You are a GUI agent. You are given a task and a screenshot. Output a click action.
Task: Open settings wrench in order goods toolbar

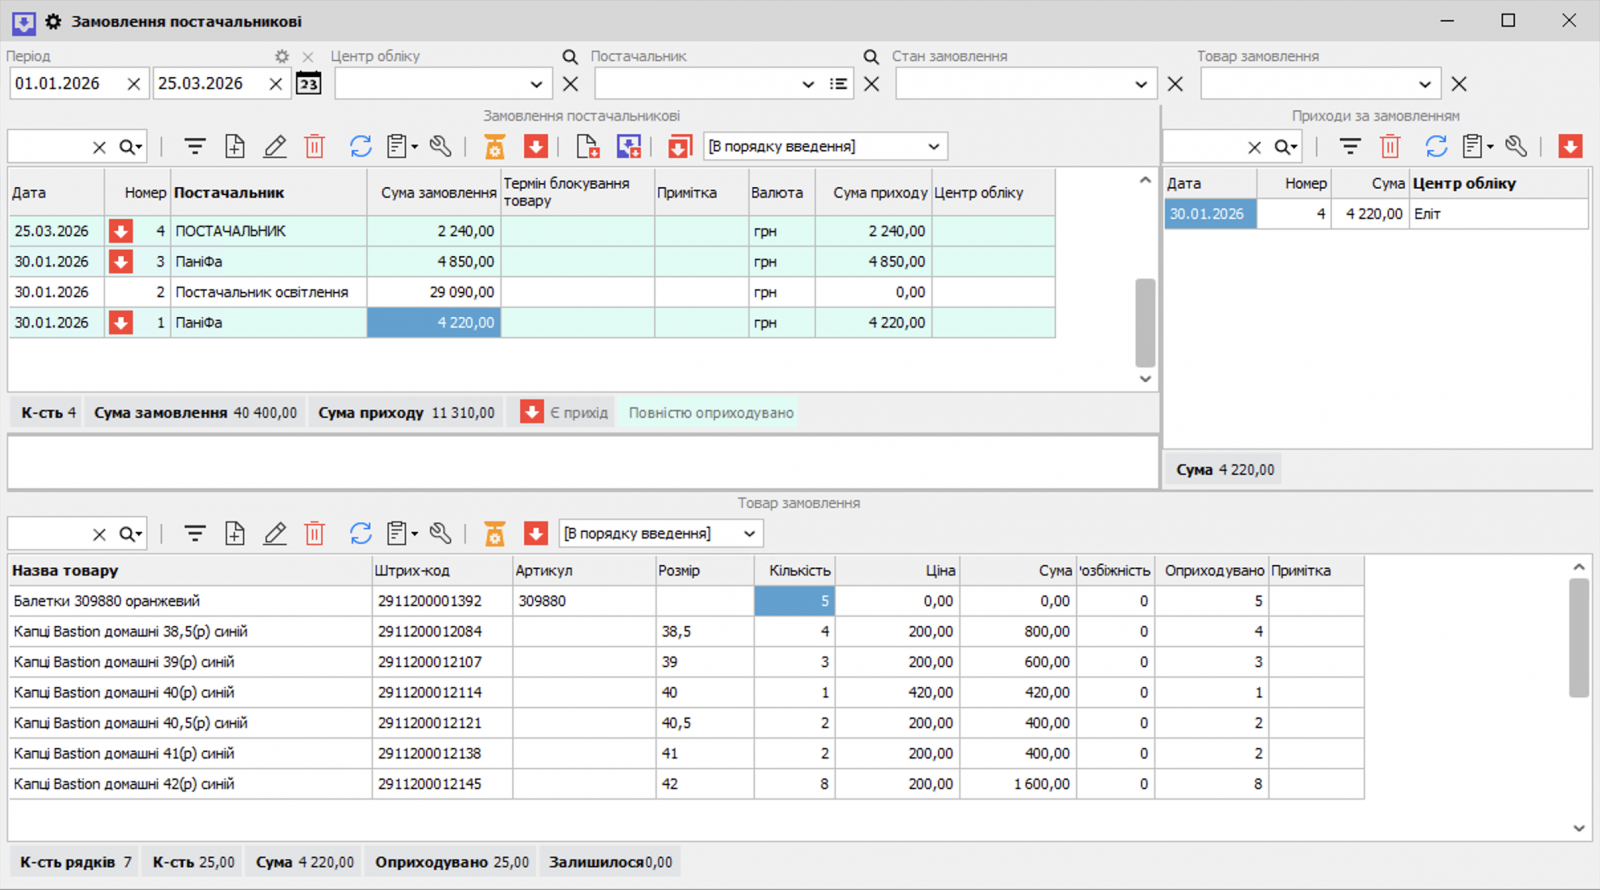pos(441,534)
